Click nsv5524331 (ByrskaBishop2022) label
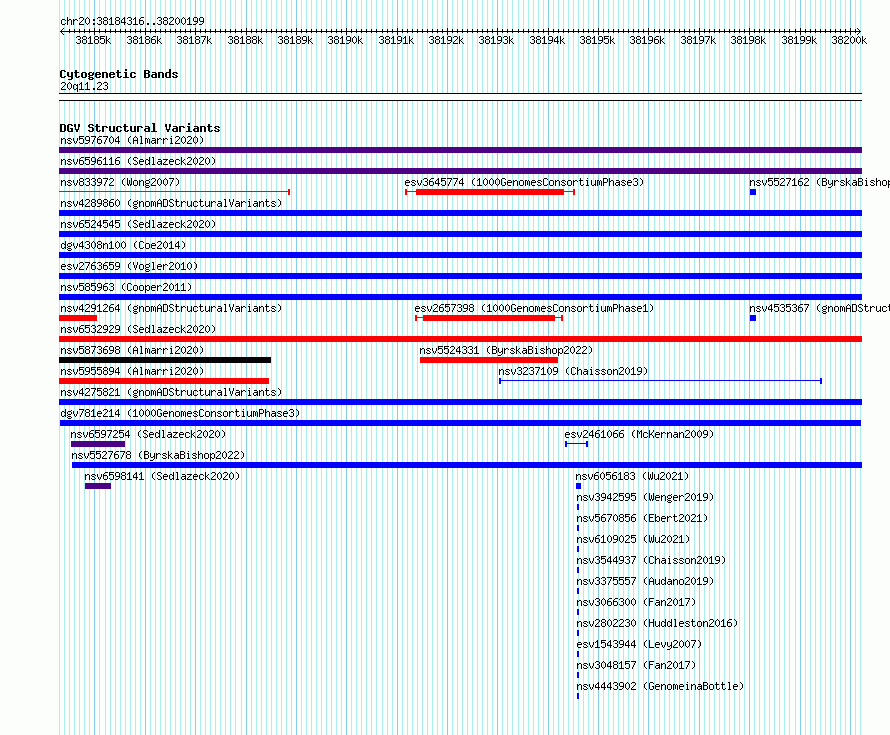Viewport: 890px width, 735px height. pos(506,350)
